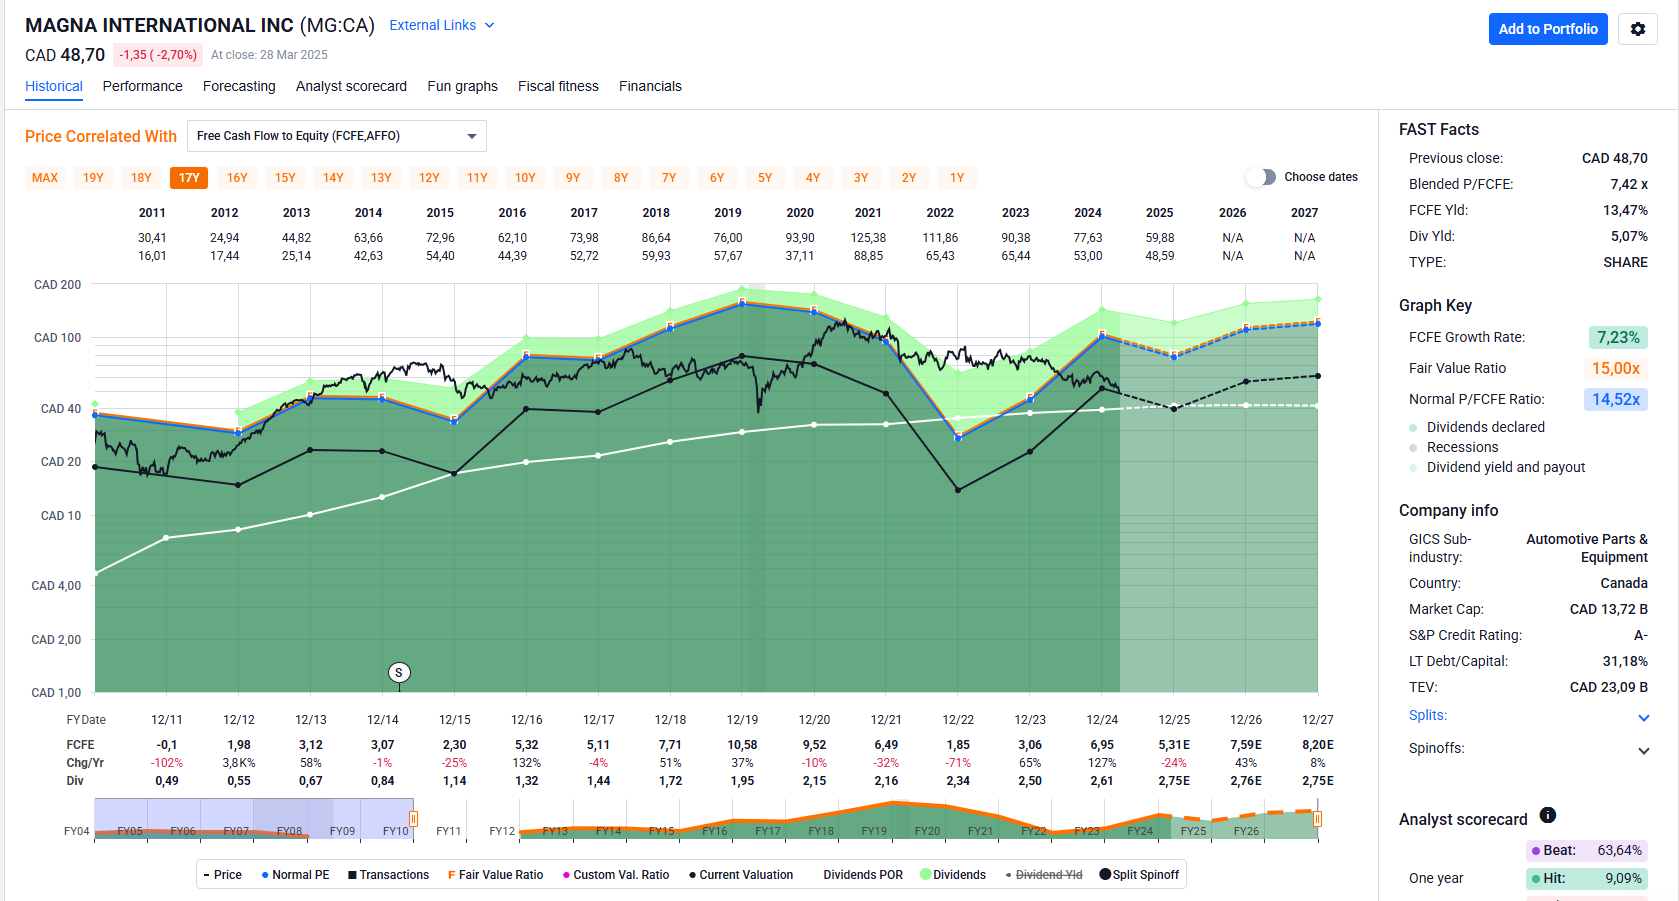Expand the Splits section
This screenshot has height=901, width=1679.
point(1643,717)
